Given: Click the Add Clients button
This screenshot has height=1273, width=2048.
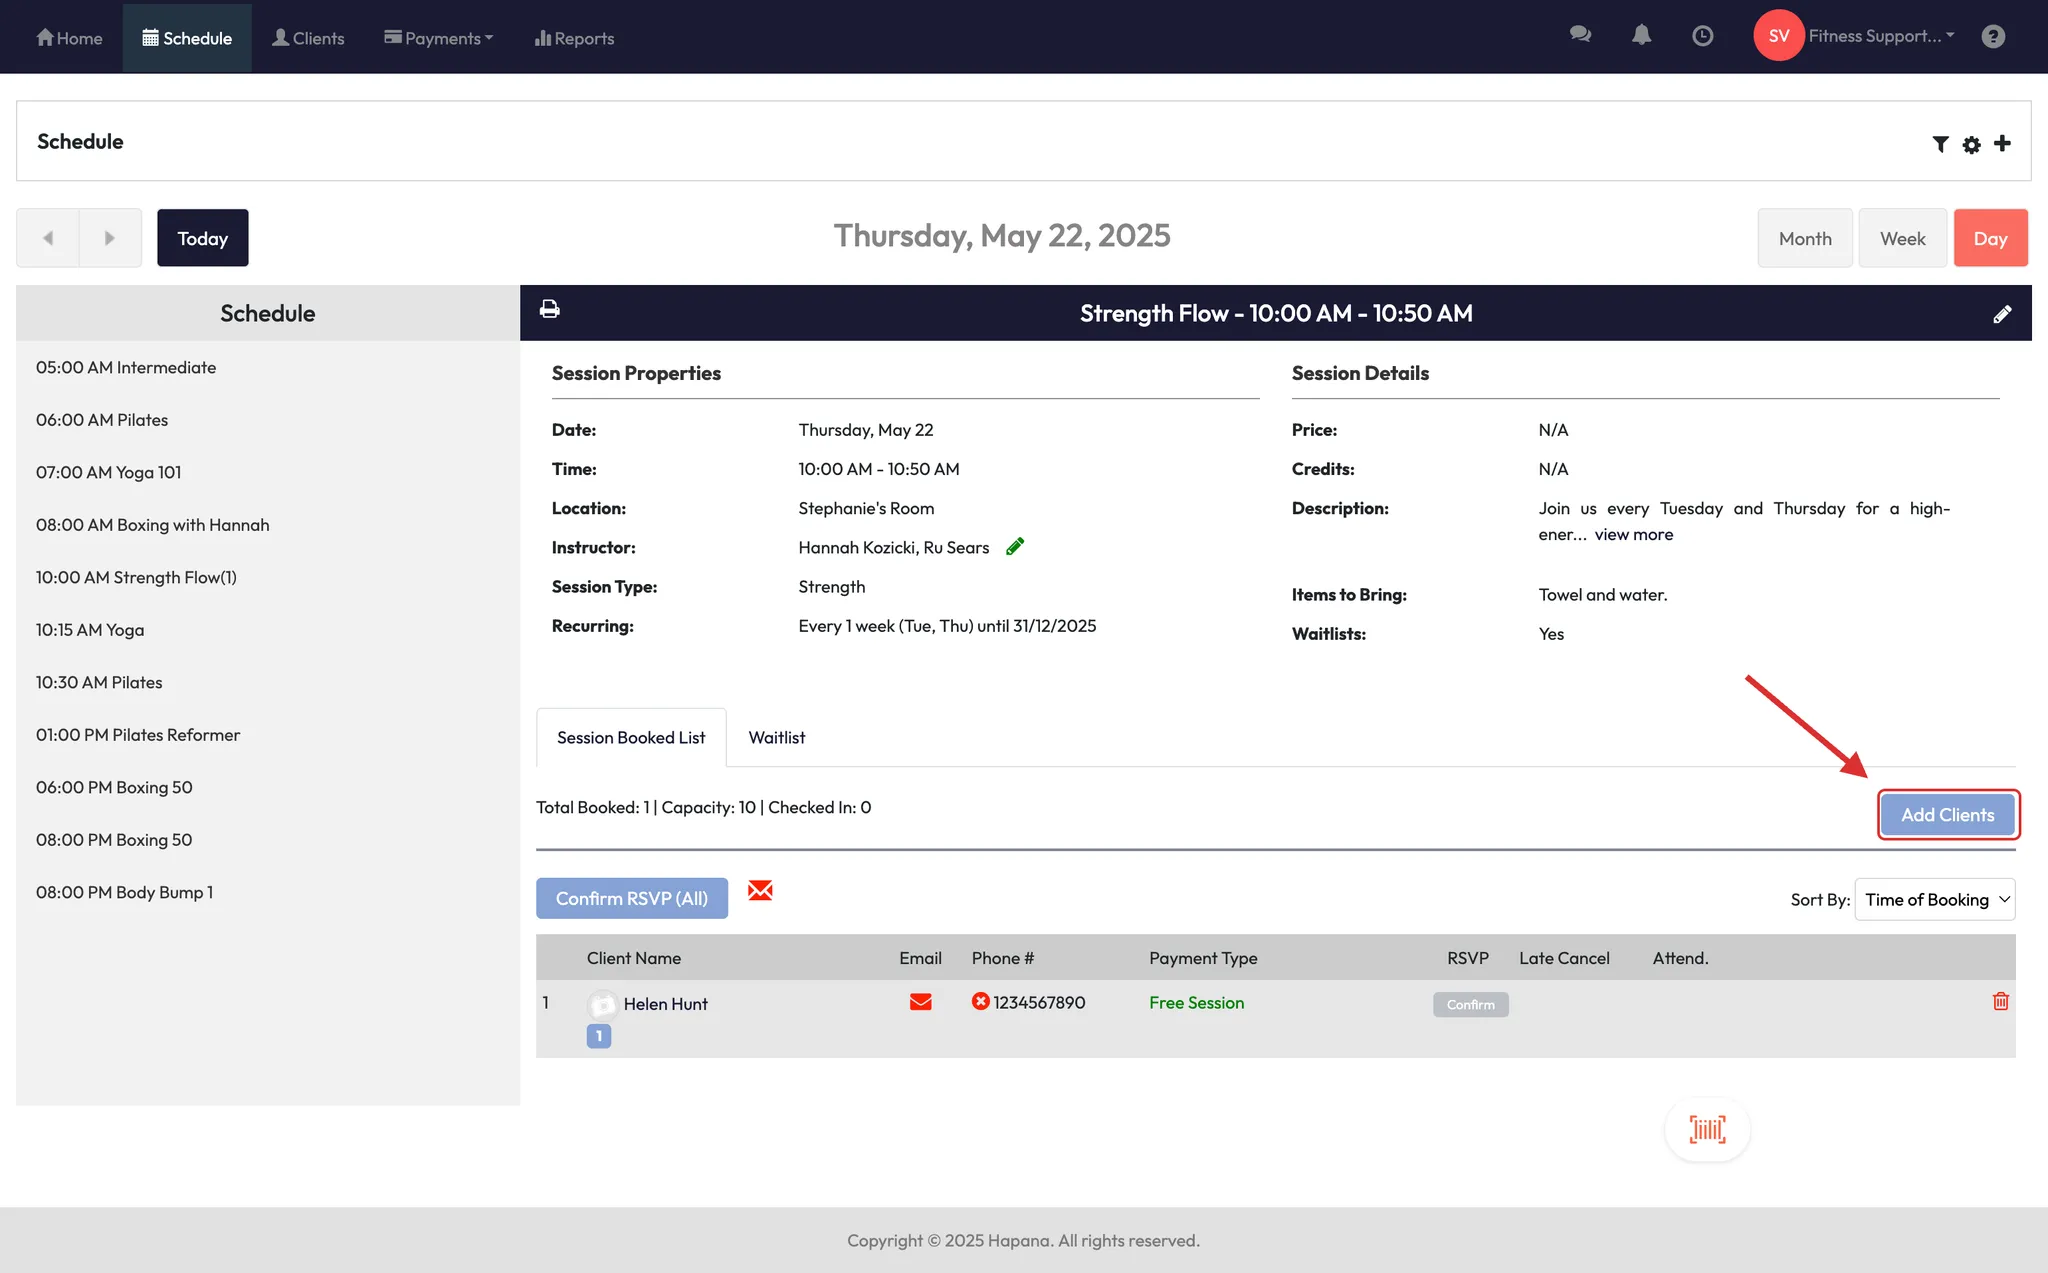Looking at the screenshot, I should pyautogui.click(x=1947, y=814).
